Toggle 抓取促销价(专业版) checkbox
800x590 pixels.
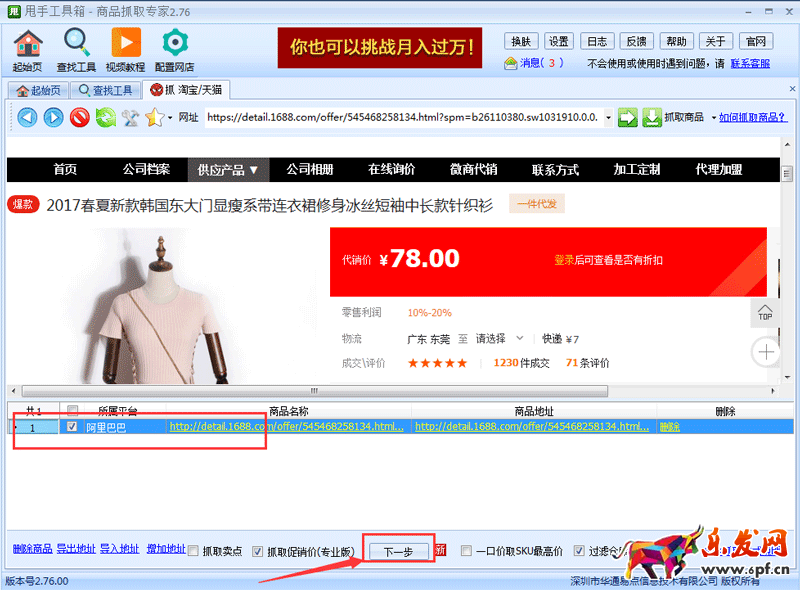[258, 551]
